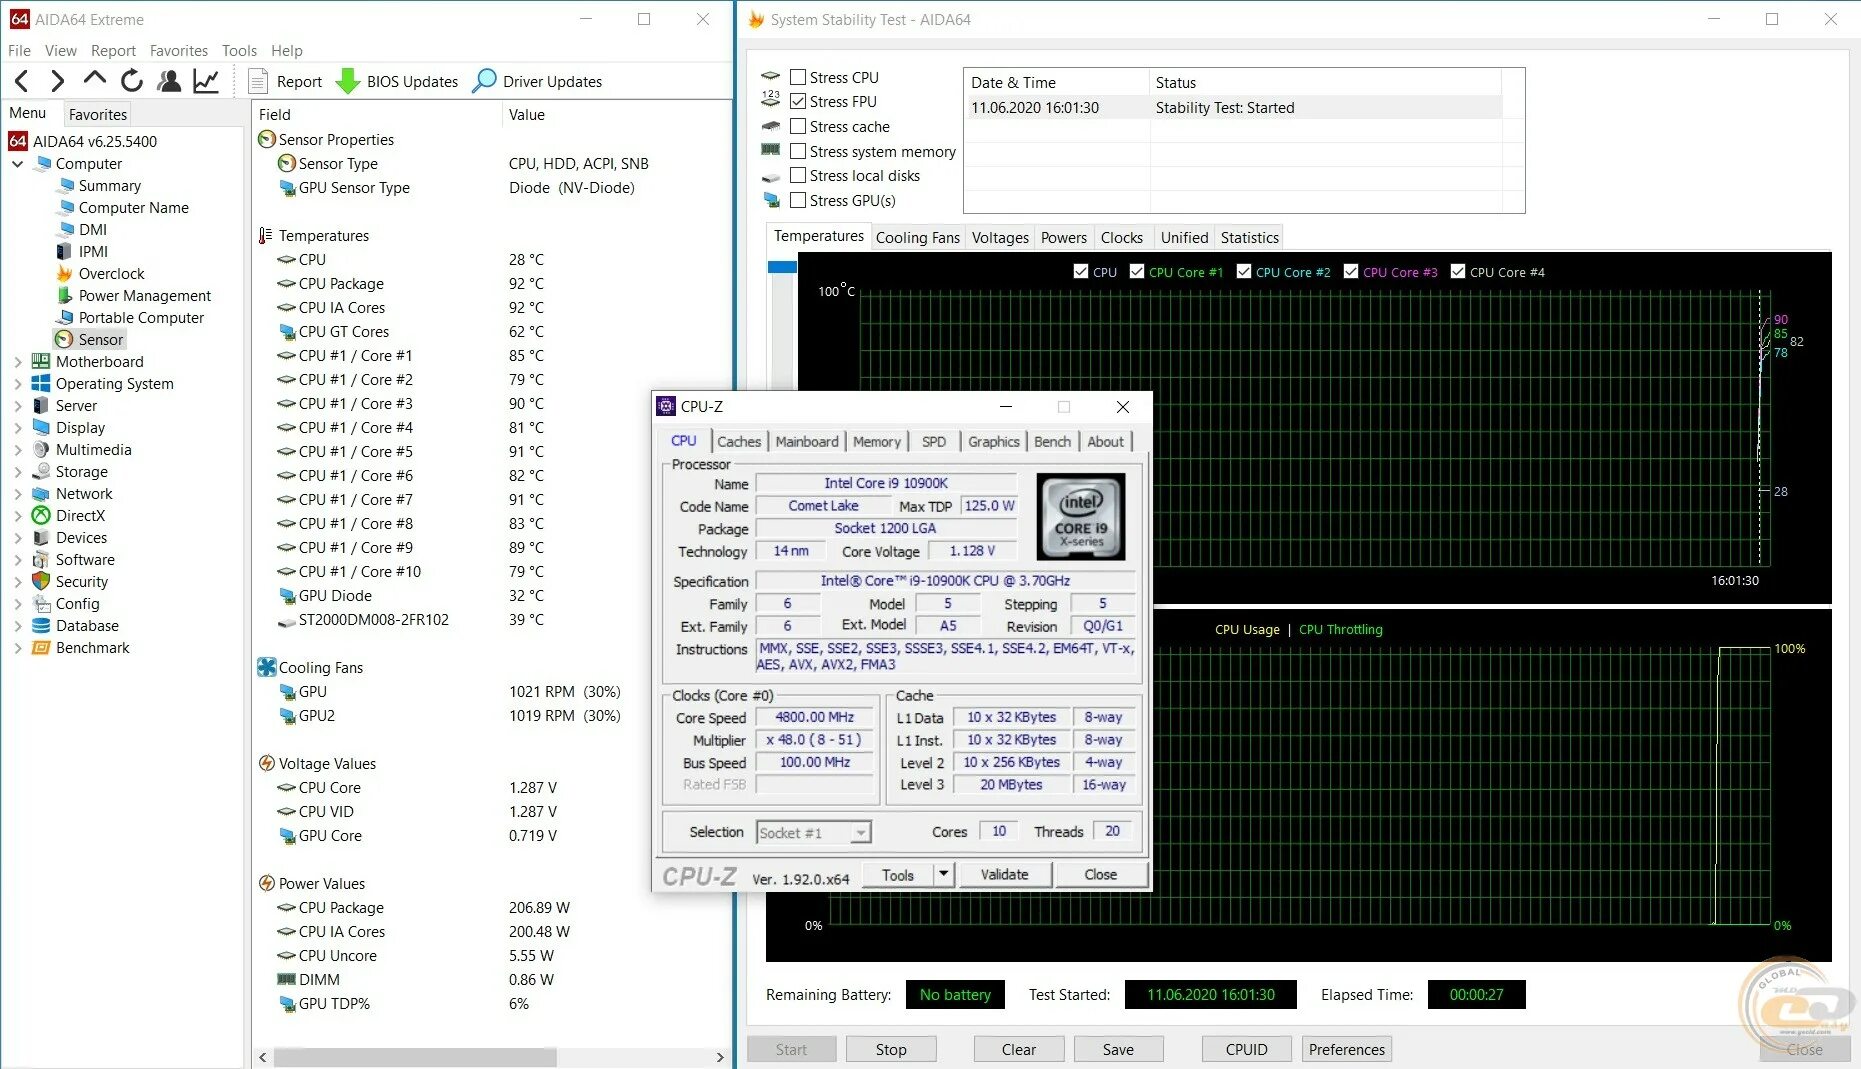Expand the Motherboard tree node
The height and width of the screenshot is (1069, 1861).
(x=17, y=362)
